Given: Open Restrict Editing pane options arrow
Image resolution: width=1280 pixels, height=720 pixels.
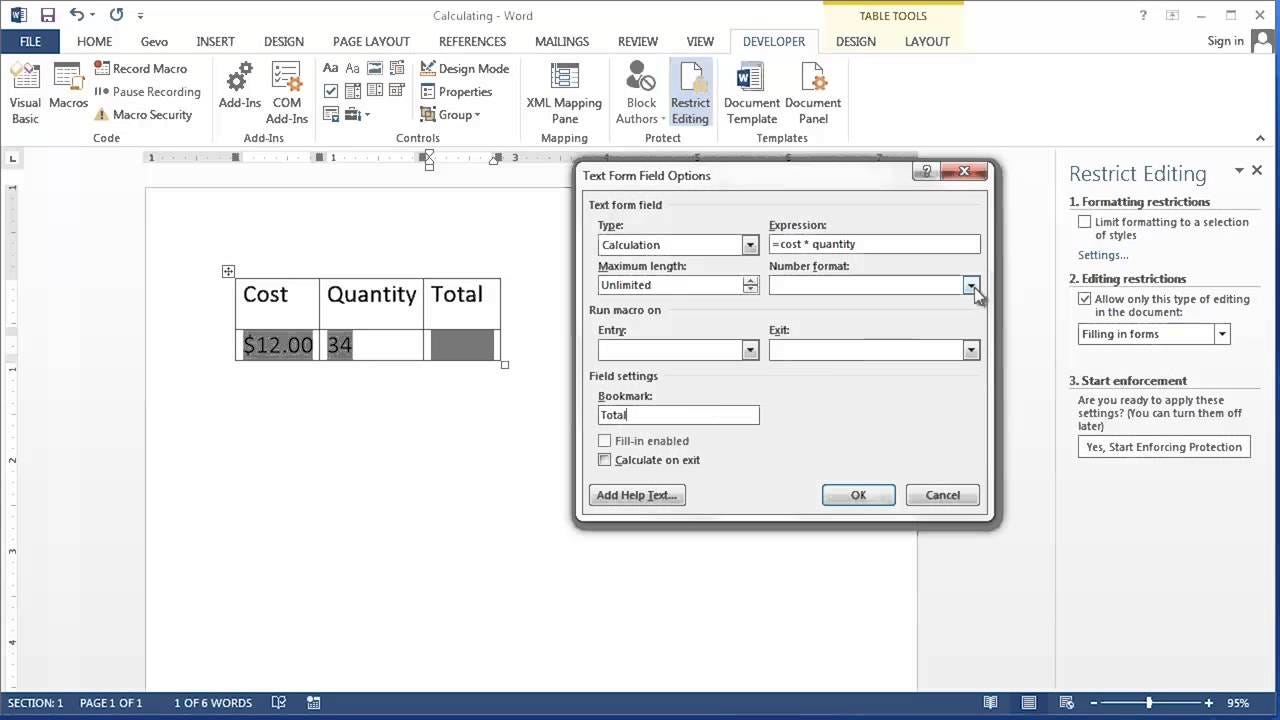Looking at the screenshot, I should 1239,171.
